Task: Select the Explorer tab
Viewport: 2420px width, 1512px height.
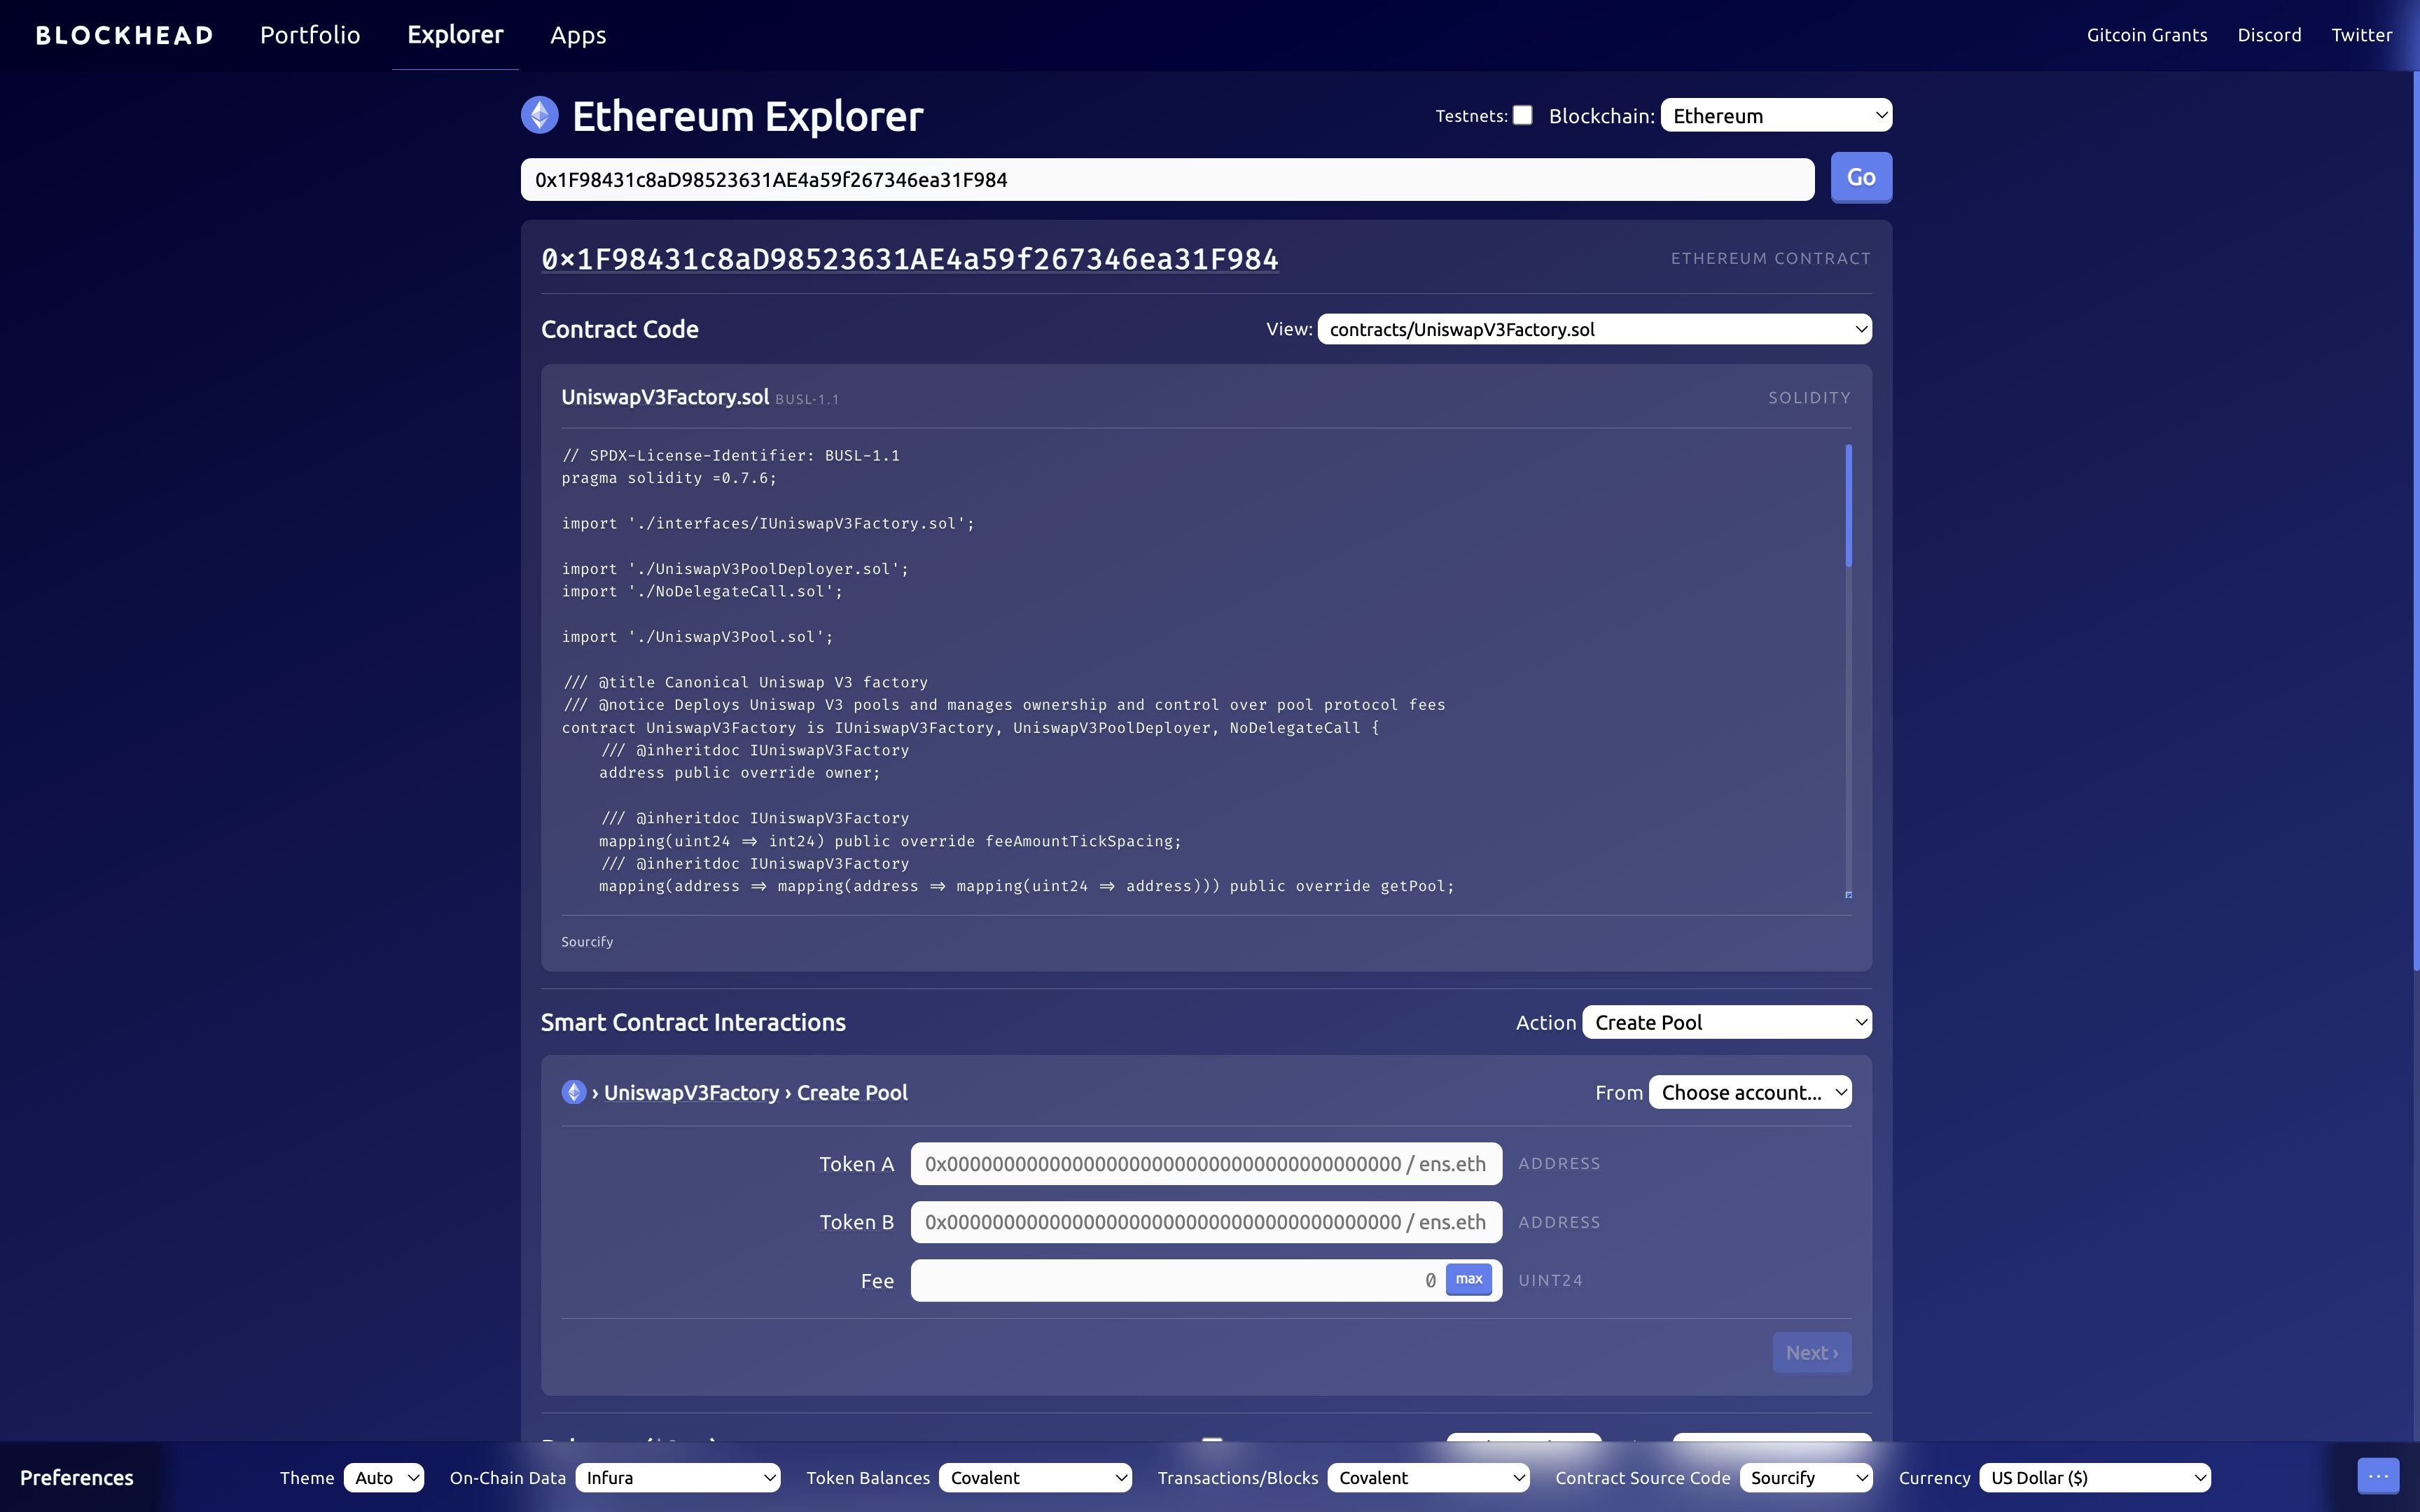Action: click(x=455, y=35)
